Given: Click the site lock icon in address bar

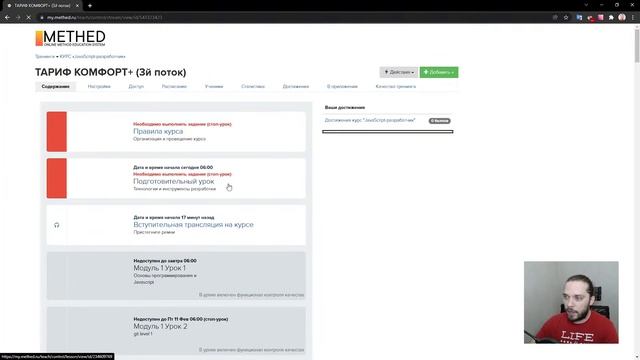Looking at the screenshot, I should coord(42,18).
